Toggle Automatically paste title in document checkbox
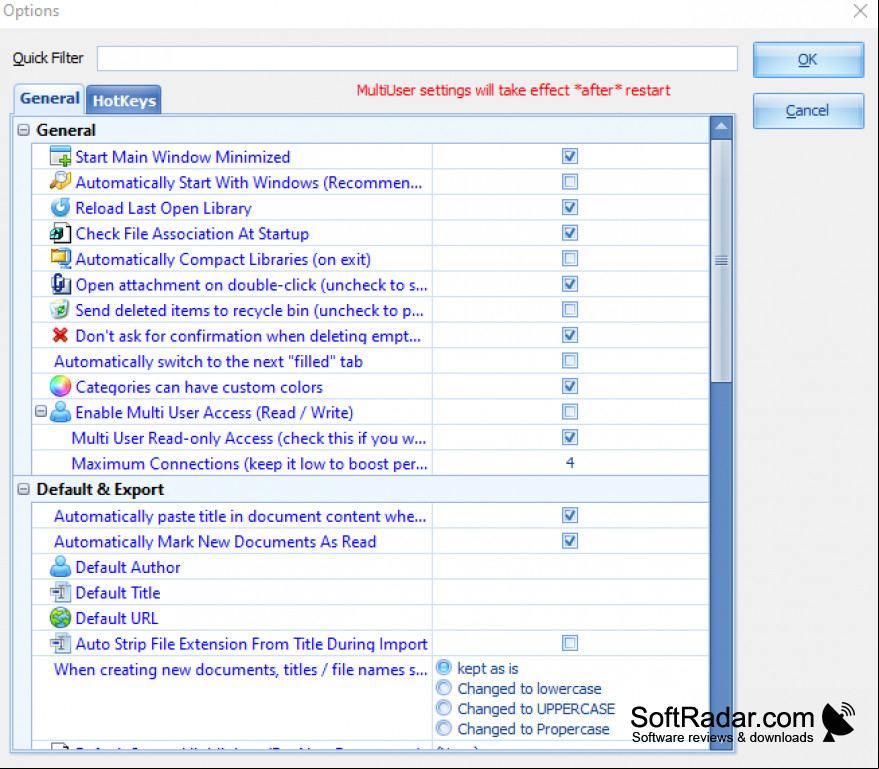Viewport: 879px width, 769px height. click(570, 515)
